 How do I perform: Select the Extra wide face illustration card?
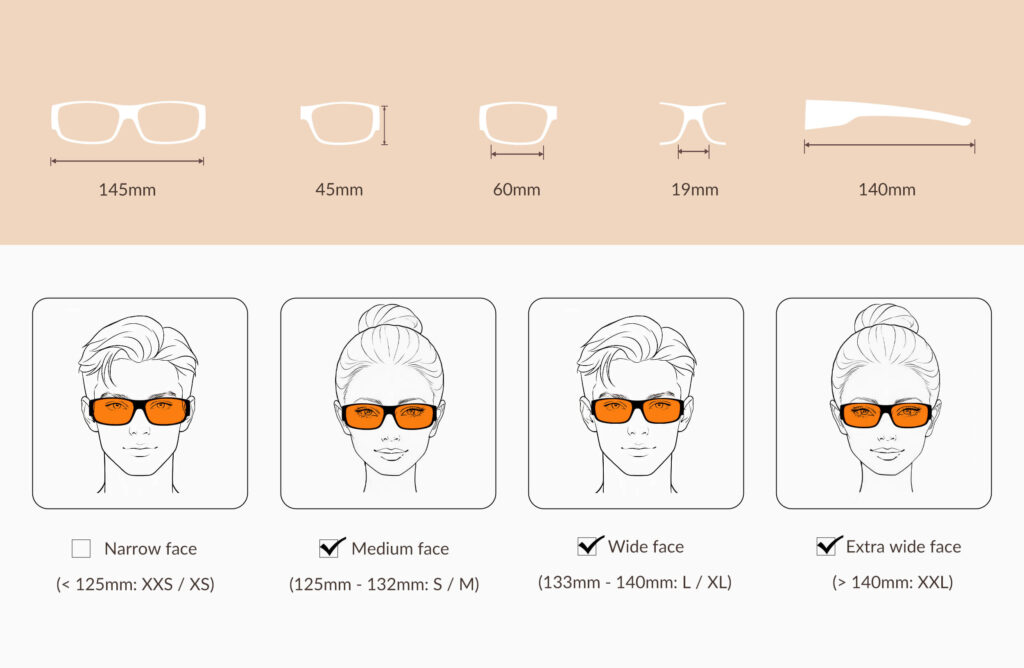click(884, 404)
